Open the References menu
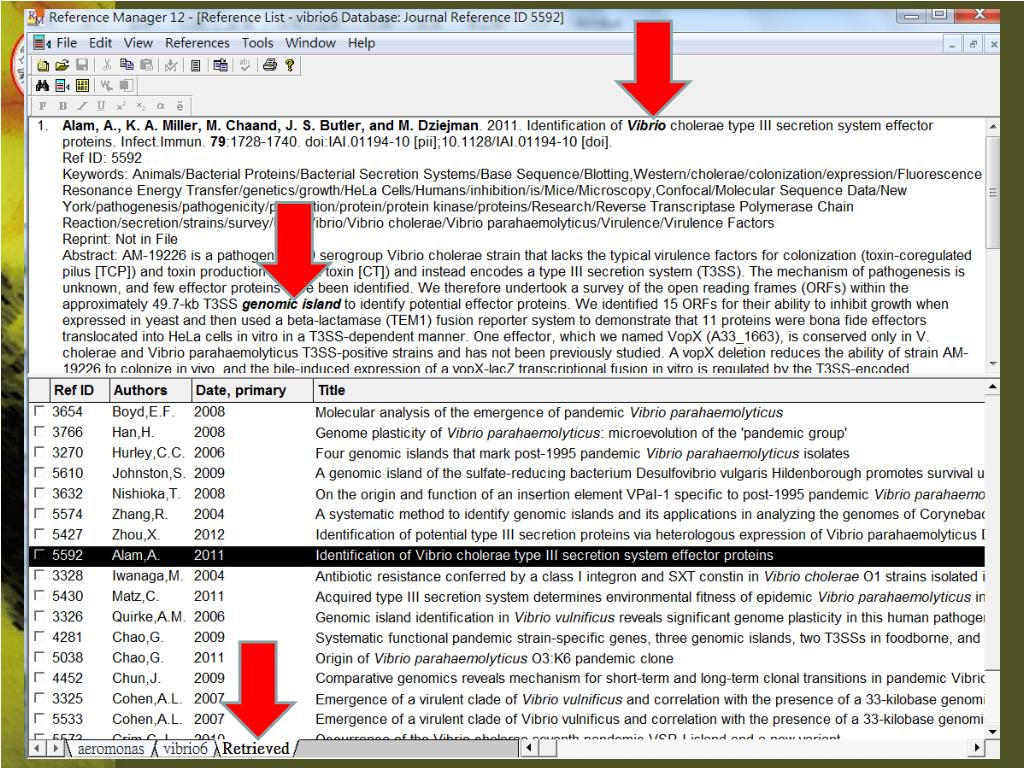 [x=197, y=43]
